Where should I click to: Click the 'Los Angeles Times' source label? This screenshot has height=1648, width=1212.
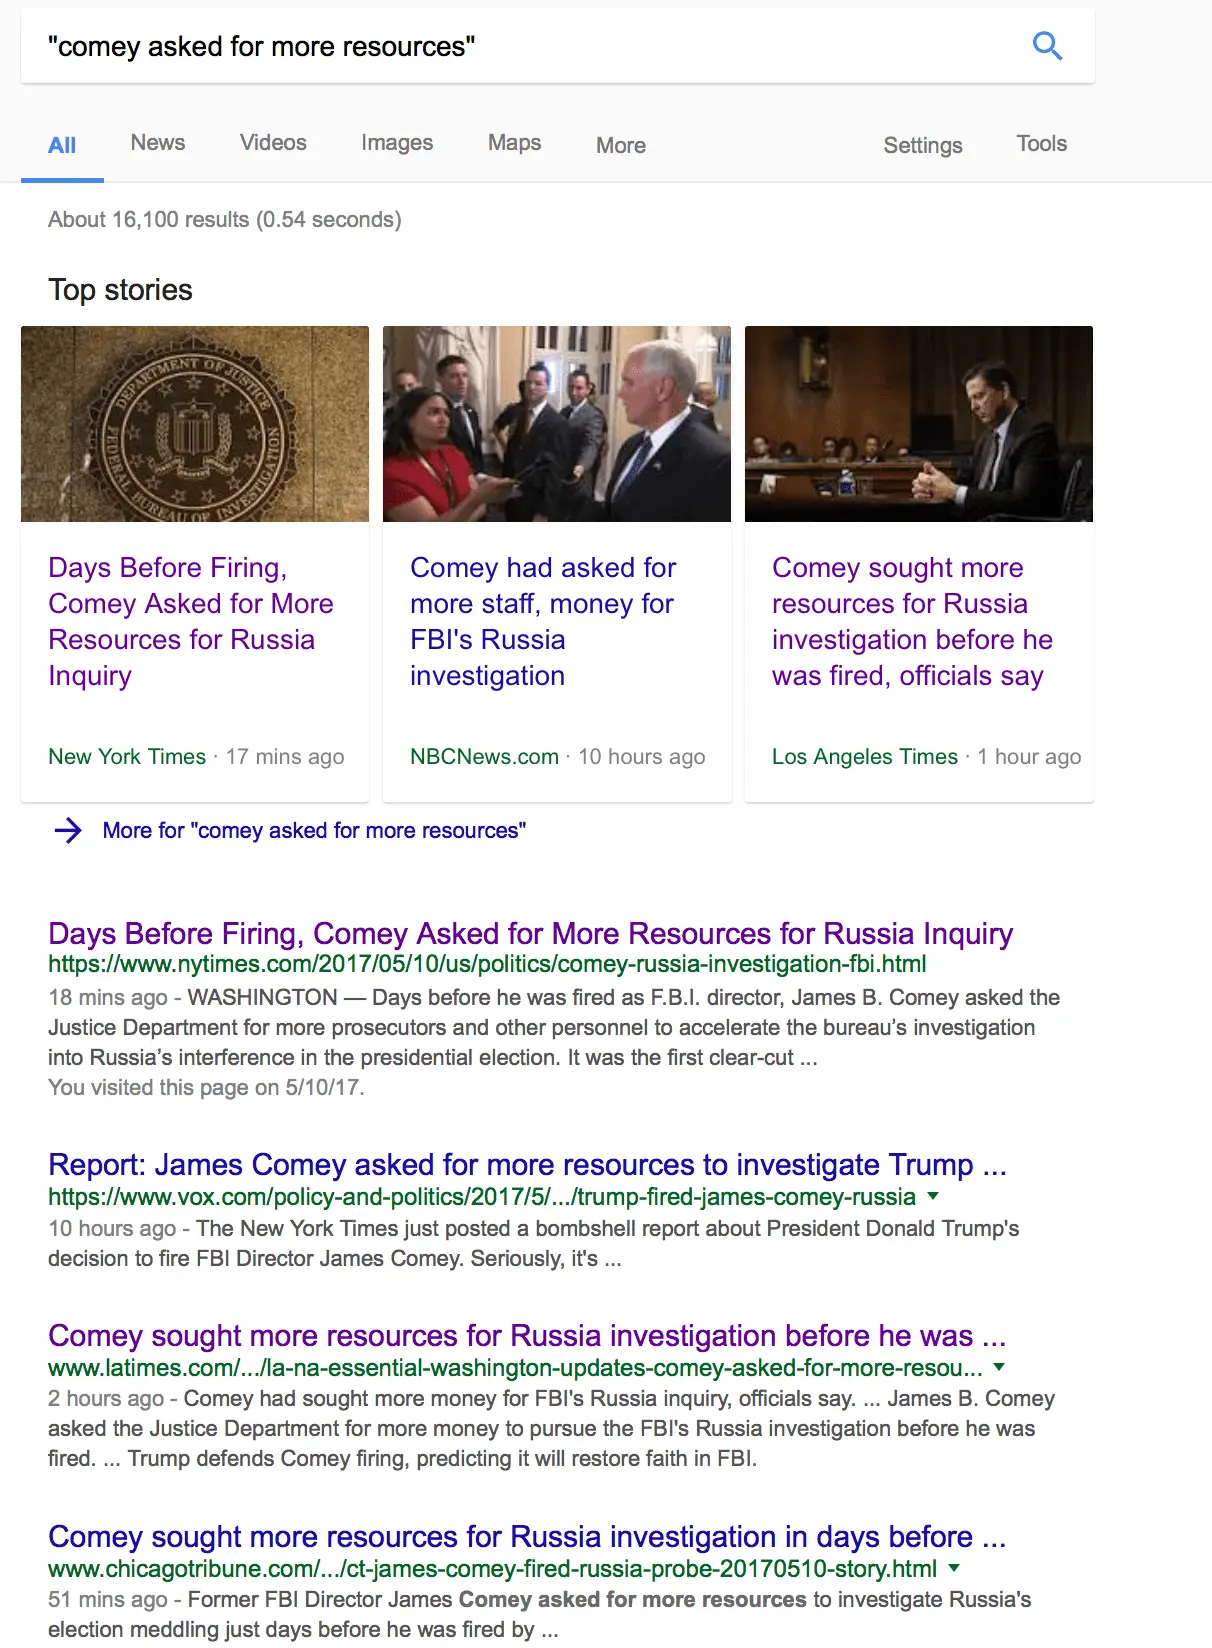(865, 757)
